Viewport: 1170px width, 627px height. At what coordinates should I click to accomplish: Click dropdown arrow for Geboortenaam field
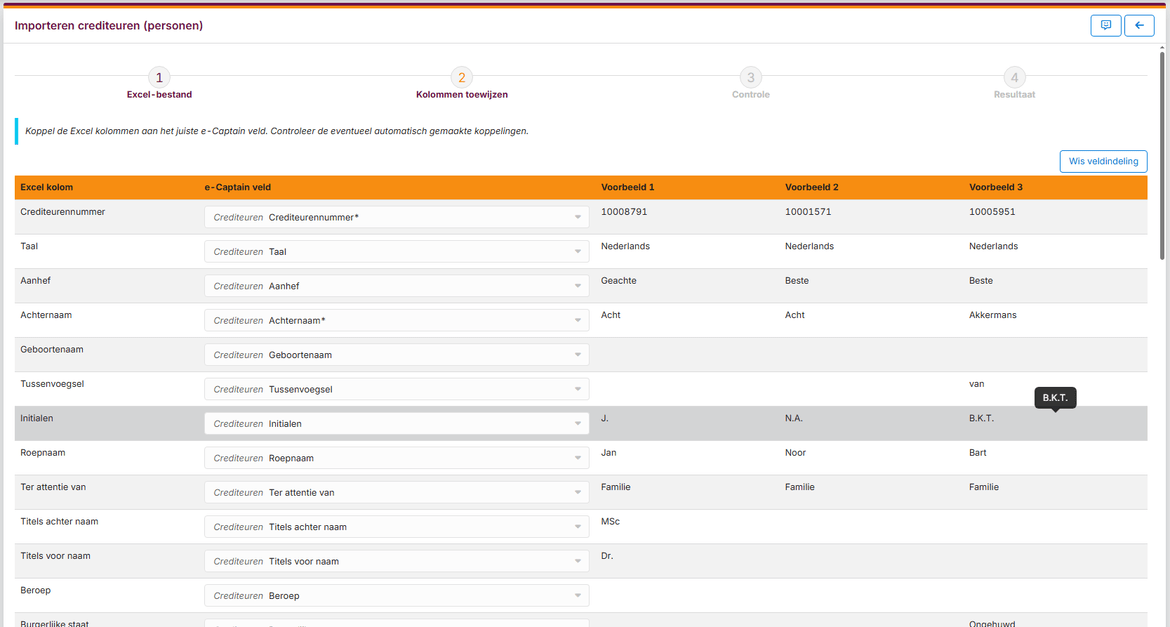click(x=577, y=355)
